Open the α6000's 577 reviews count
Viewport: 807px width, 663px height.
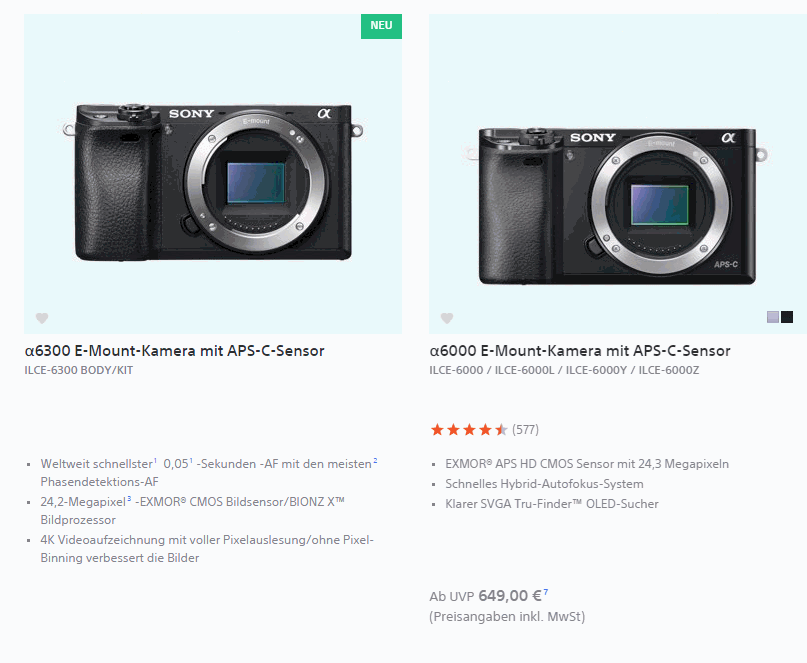point(525,430)
